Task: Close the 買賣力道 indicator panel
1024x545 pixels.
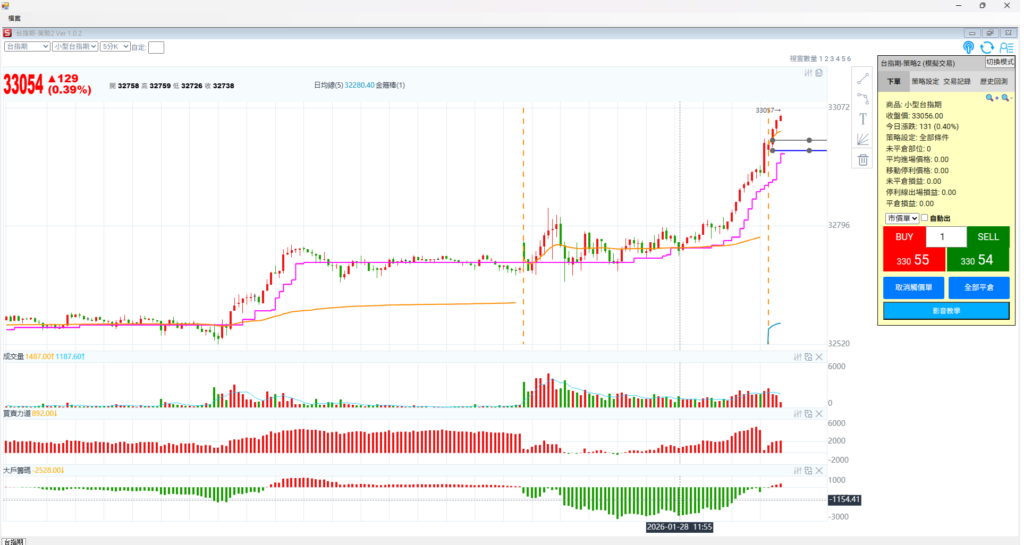Action: 819,414
